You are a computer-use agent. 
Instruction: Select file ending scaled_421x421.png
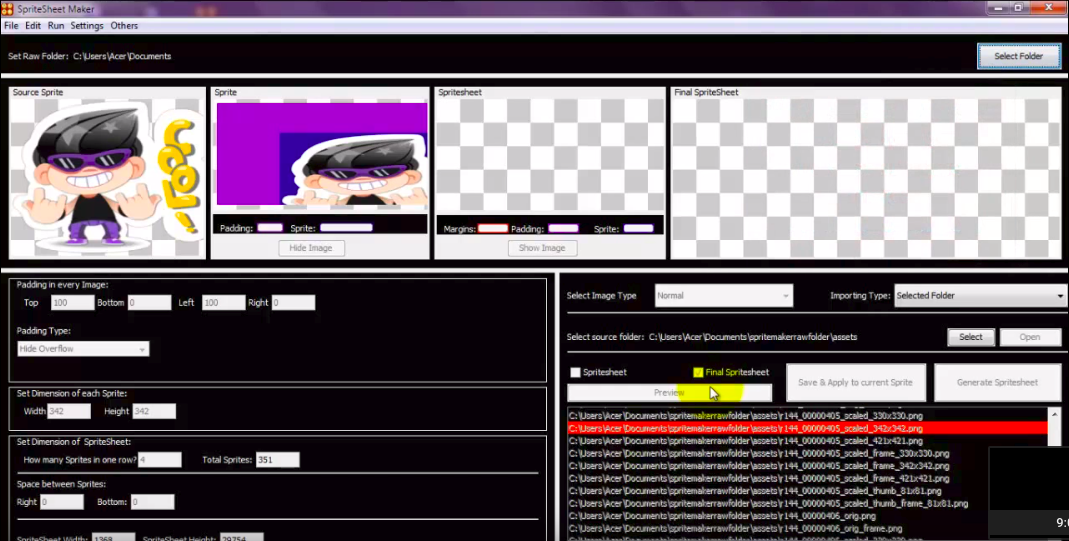pos(746,442)
